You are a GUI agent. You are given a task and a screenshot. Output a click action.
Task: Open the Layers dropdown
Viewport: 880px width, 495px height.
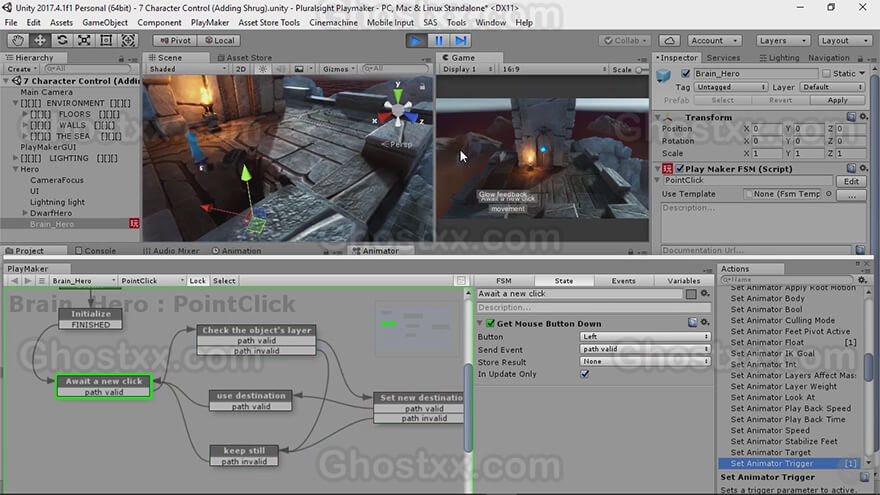pos(783,40)
